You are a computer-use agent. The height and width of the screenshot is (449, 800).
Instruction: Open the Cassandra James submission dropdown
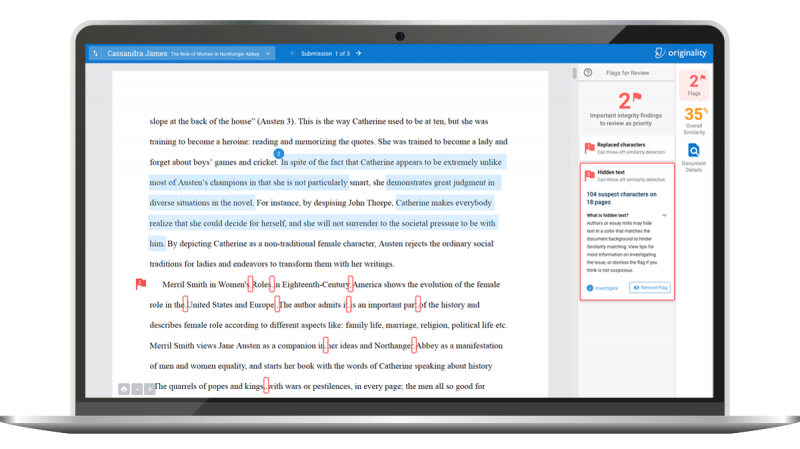click(x=268, y=53)
